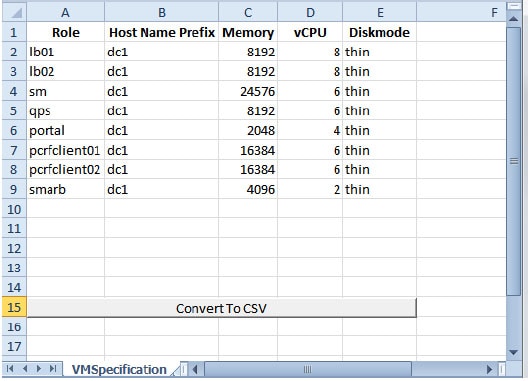Select column C header
Screen dimensions: 528x381
coord(248,13)
